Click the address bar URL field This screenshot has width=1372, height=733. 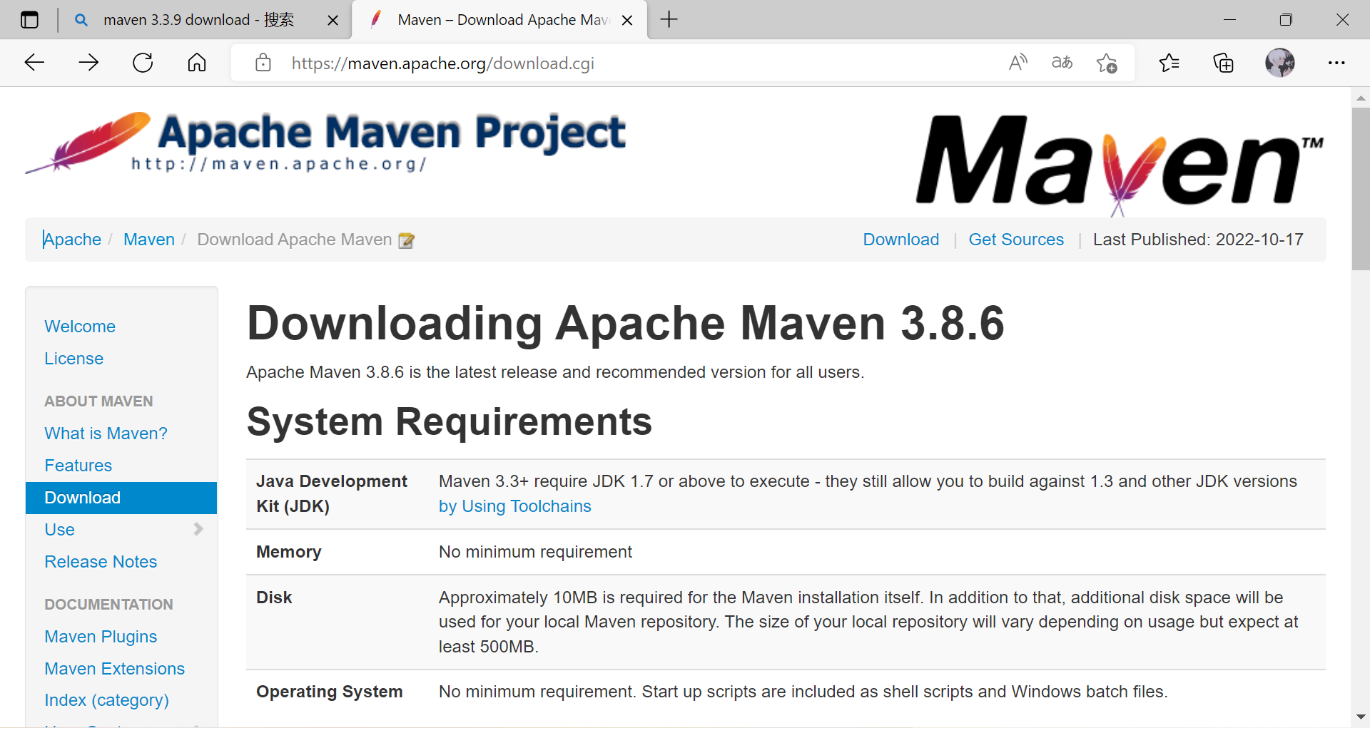click(x=640, y=63)
